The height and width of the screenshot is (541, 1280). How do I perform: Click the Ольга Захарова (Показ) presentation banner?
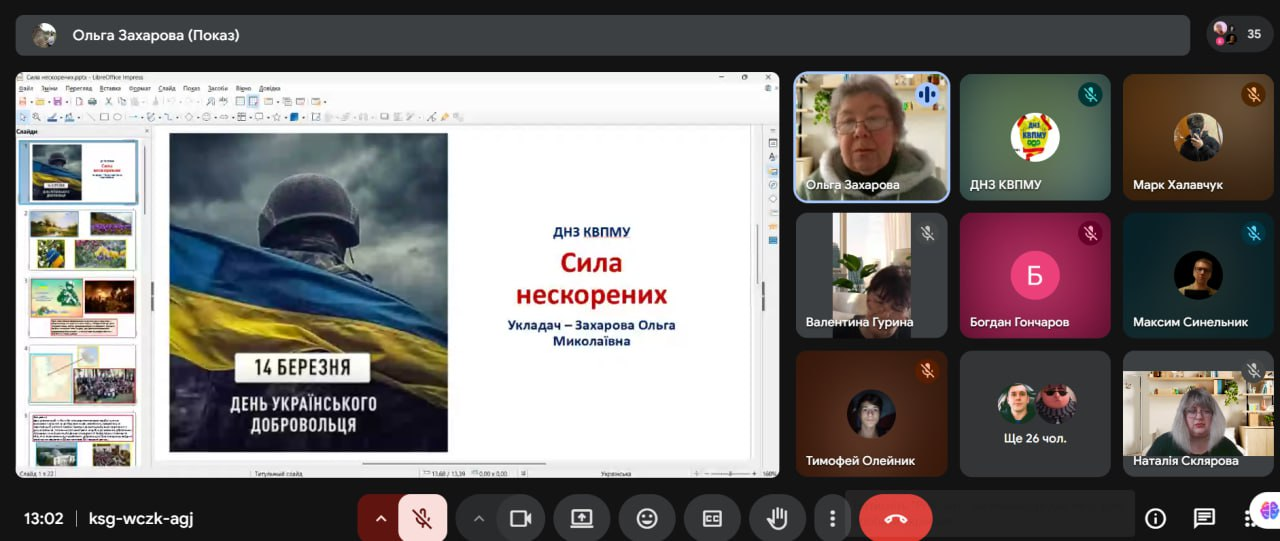pyautogui.click(x=602, y=35)
